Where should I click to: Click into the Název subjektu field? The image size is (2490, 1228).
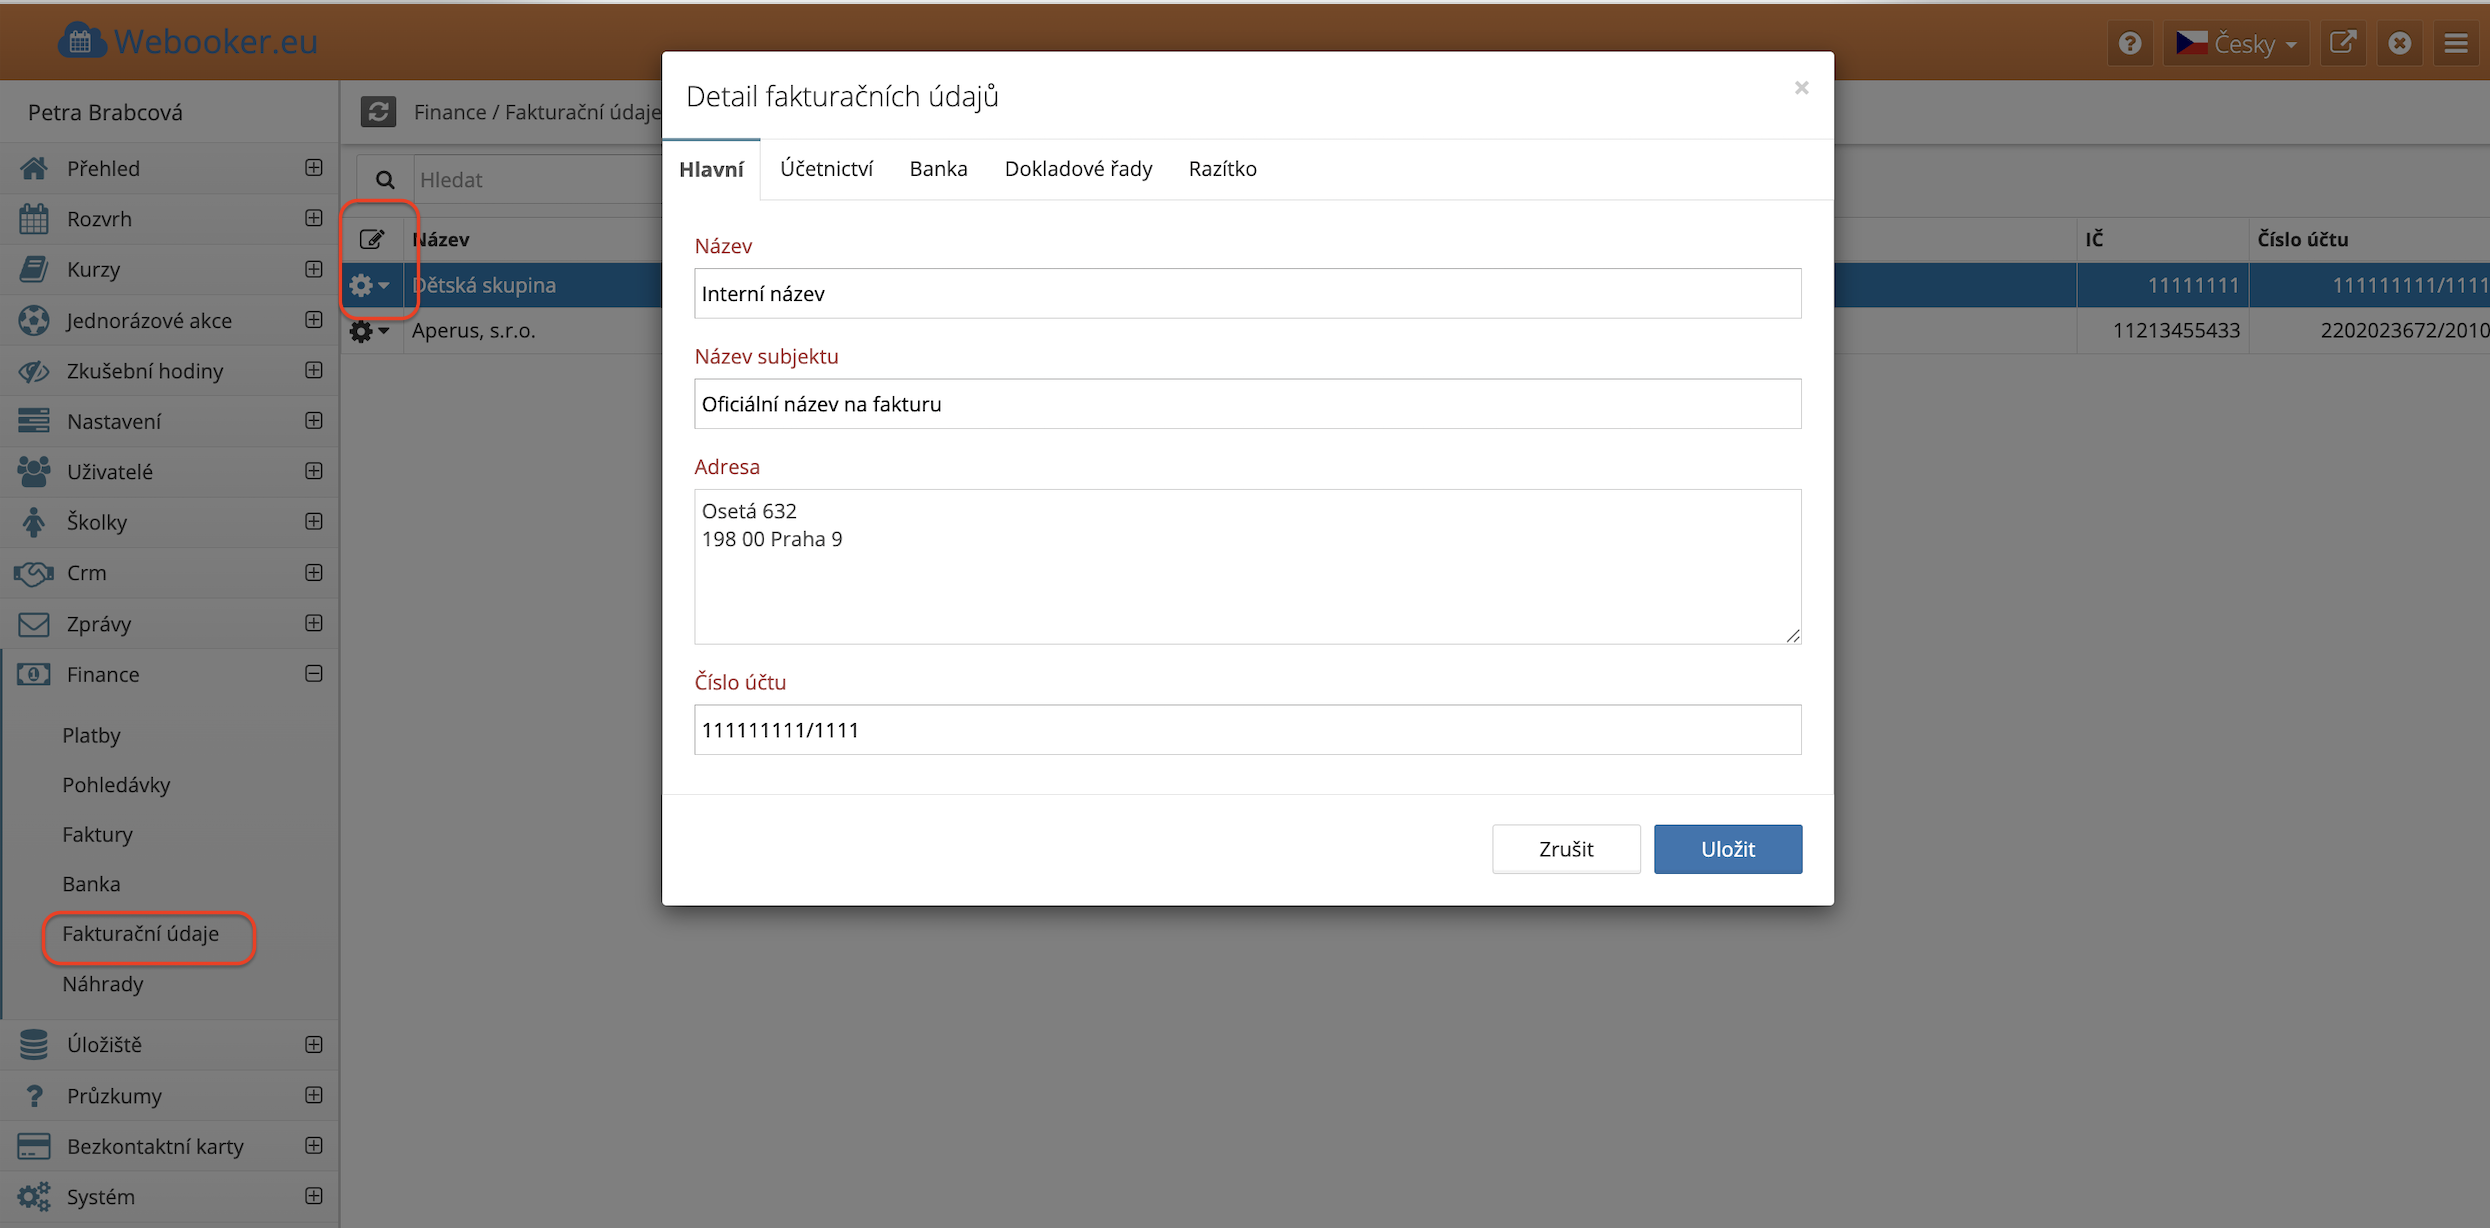[1247, 404]
